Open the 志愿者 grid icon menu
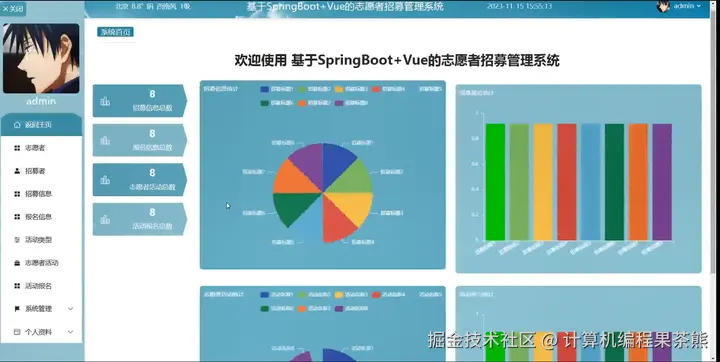 tap(17, 148)
